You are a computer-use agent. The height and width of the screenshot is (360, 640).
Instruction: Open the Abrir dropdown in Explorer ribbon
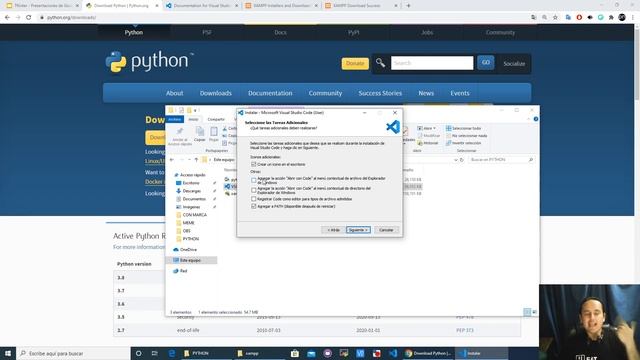tap(427, 128)
